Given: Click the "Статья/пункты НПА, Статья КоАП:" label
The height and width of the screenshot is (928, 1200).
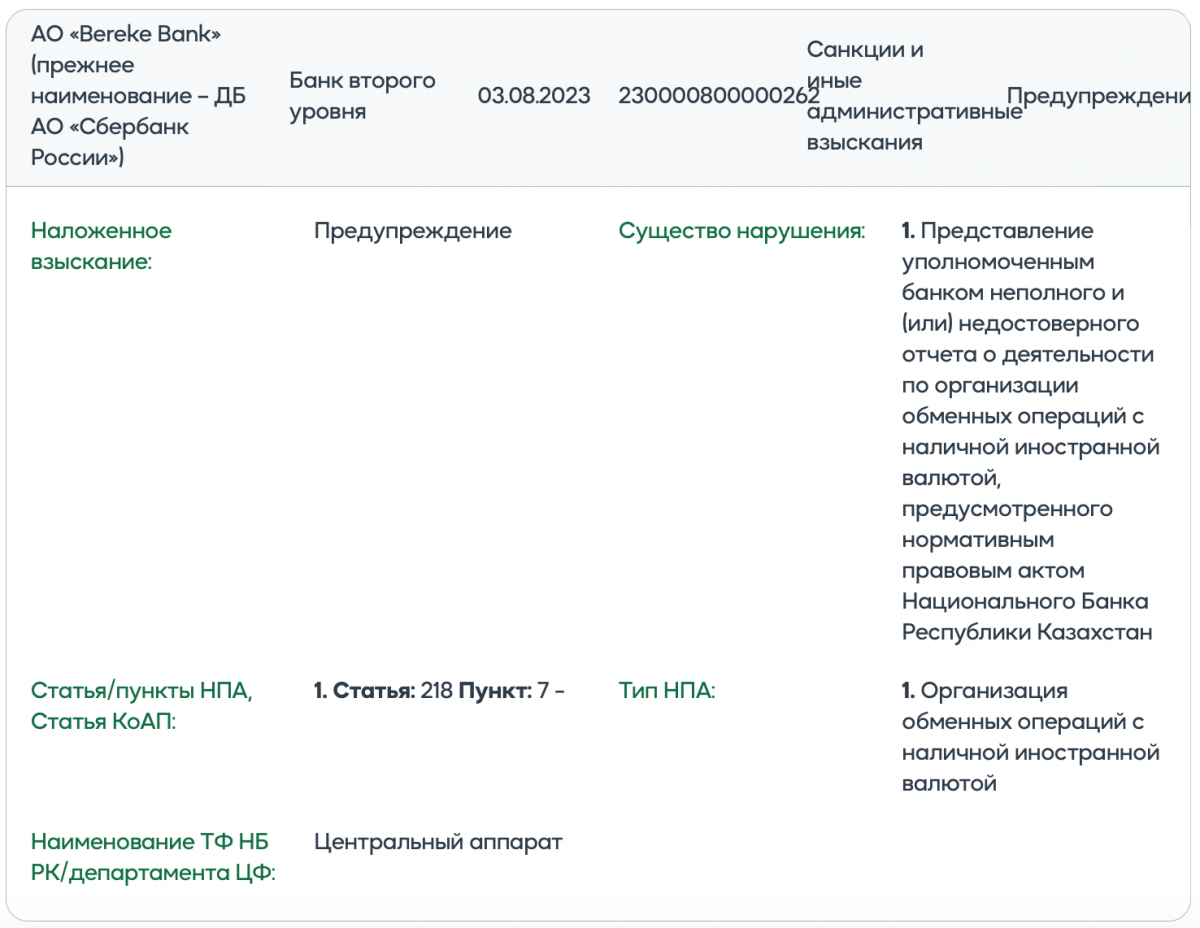Looking at the screenshot, I should (142, 706).
